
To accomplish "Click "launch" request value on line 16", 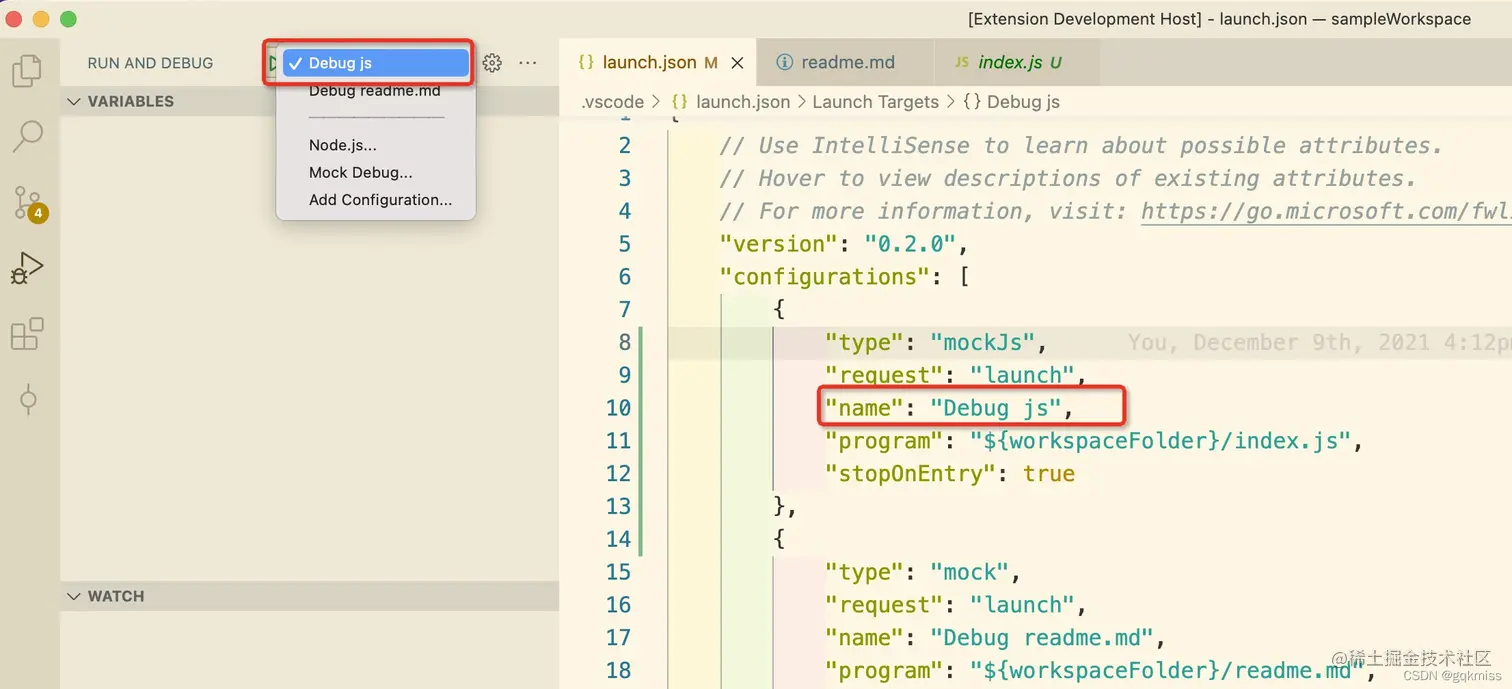I will tap(1022, 605).
